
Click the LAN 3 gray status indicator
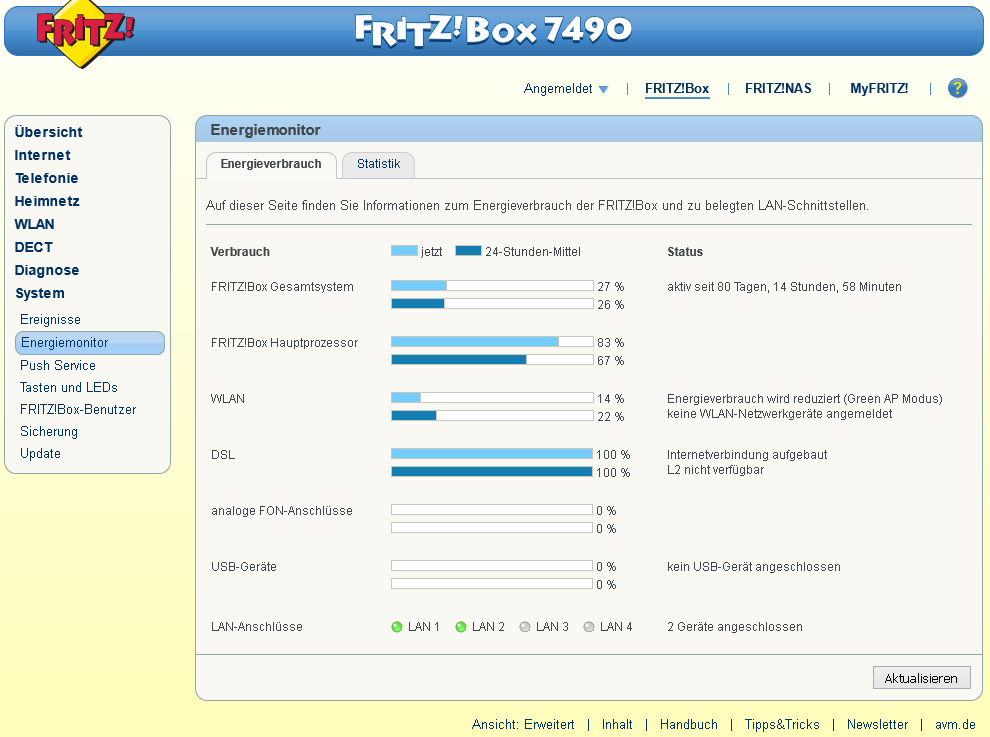(525, 627)
